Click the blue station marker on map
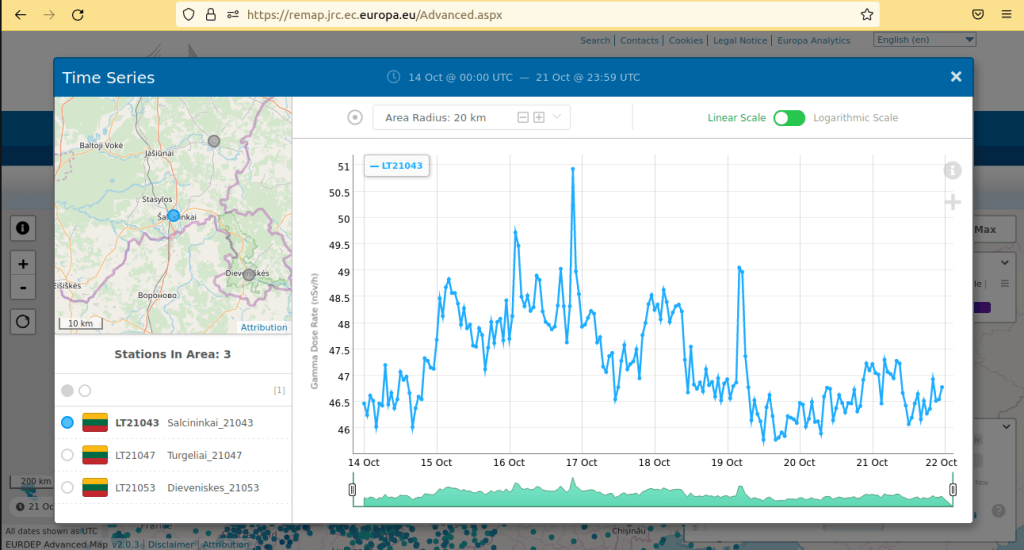The width and height of the screenshot is (1024, 550). click(173, 215)
